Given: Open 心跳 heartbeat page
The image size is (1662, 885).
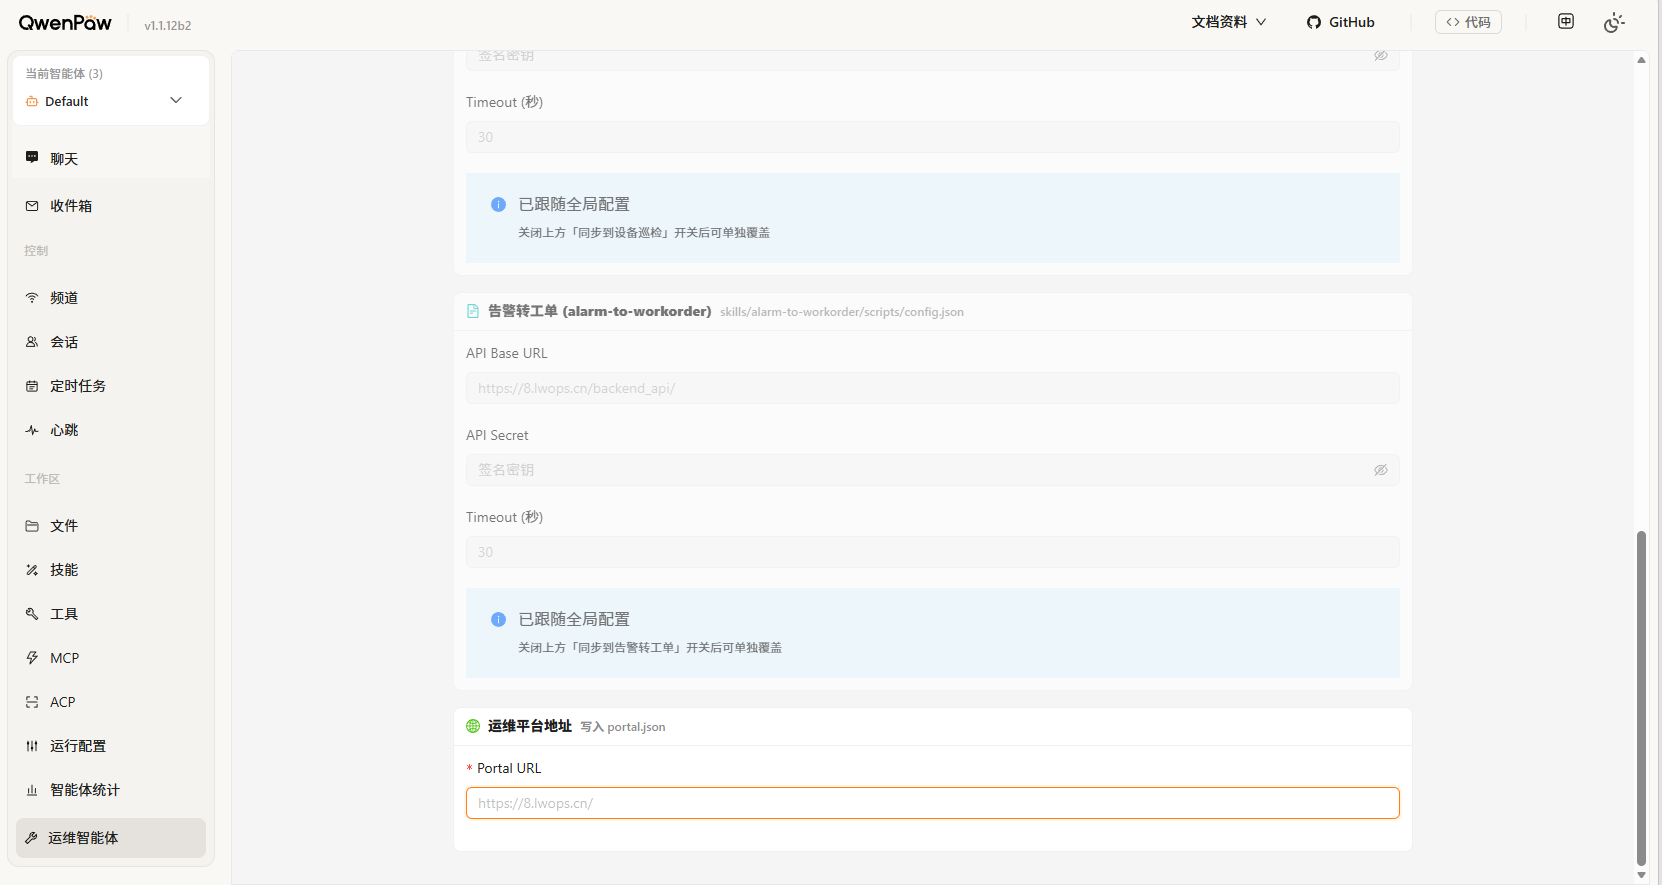Looking at the screenshot, I should click(111, 430).
